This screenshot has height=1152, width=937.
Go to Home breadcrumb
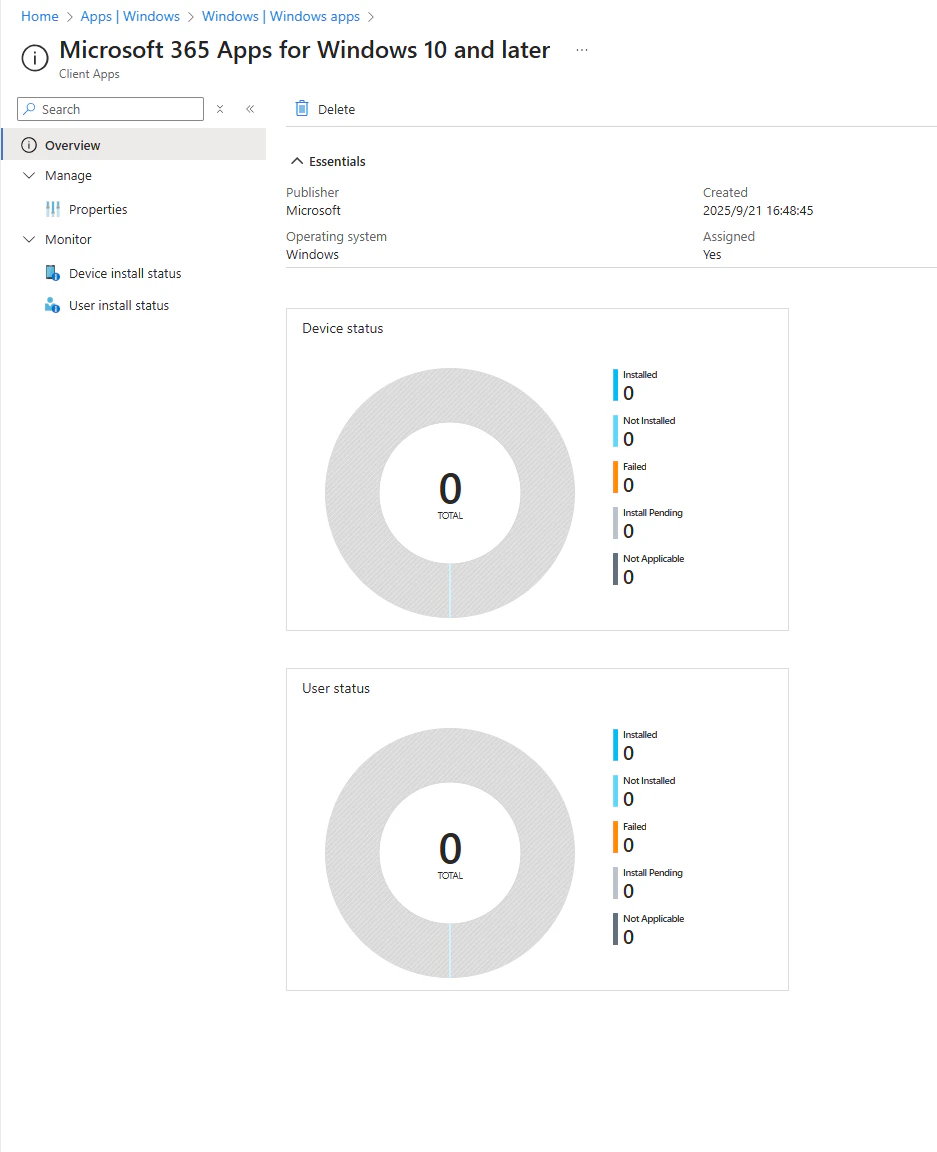40,16
